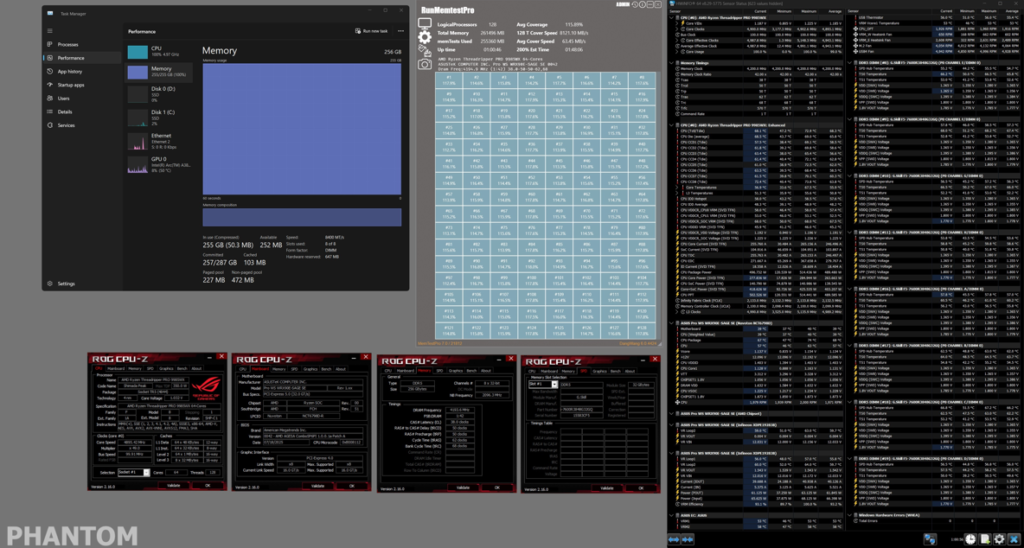Open Services in Task Manager sidebar
The width and height of the screenshot is (1024, 548).
click(x=66, y=125)
